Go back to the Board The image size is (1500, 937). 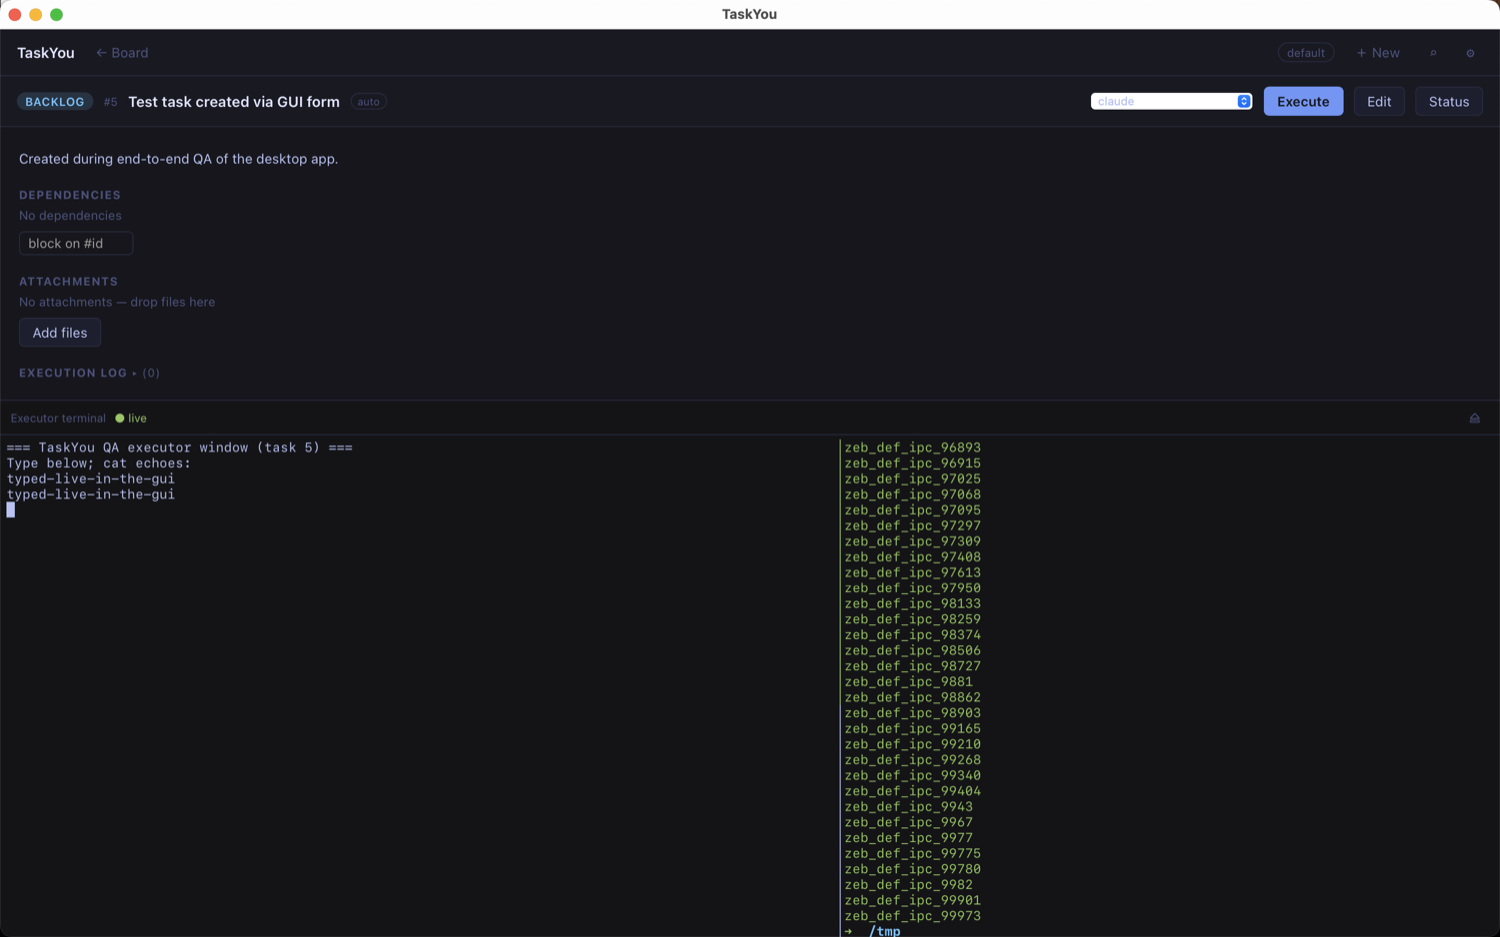pyautogui.click(x=122, y=53)
